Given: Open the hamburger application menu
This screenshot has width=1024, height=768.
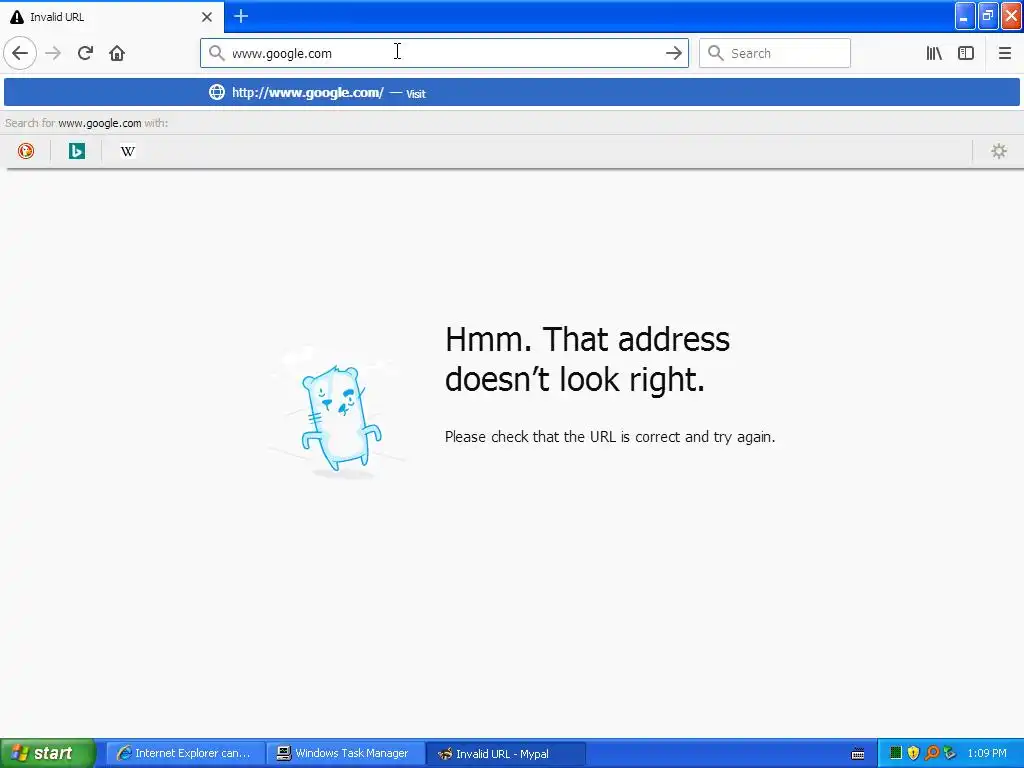Looking at the screenshot, I should (x=1004, y=54).
